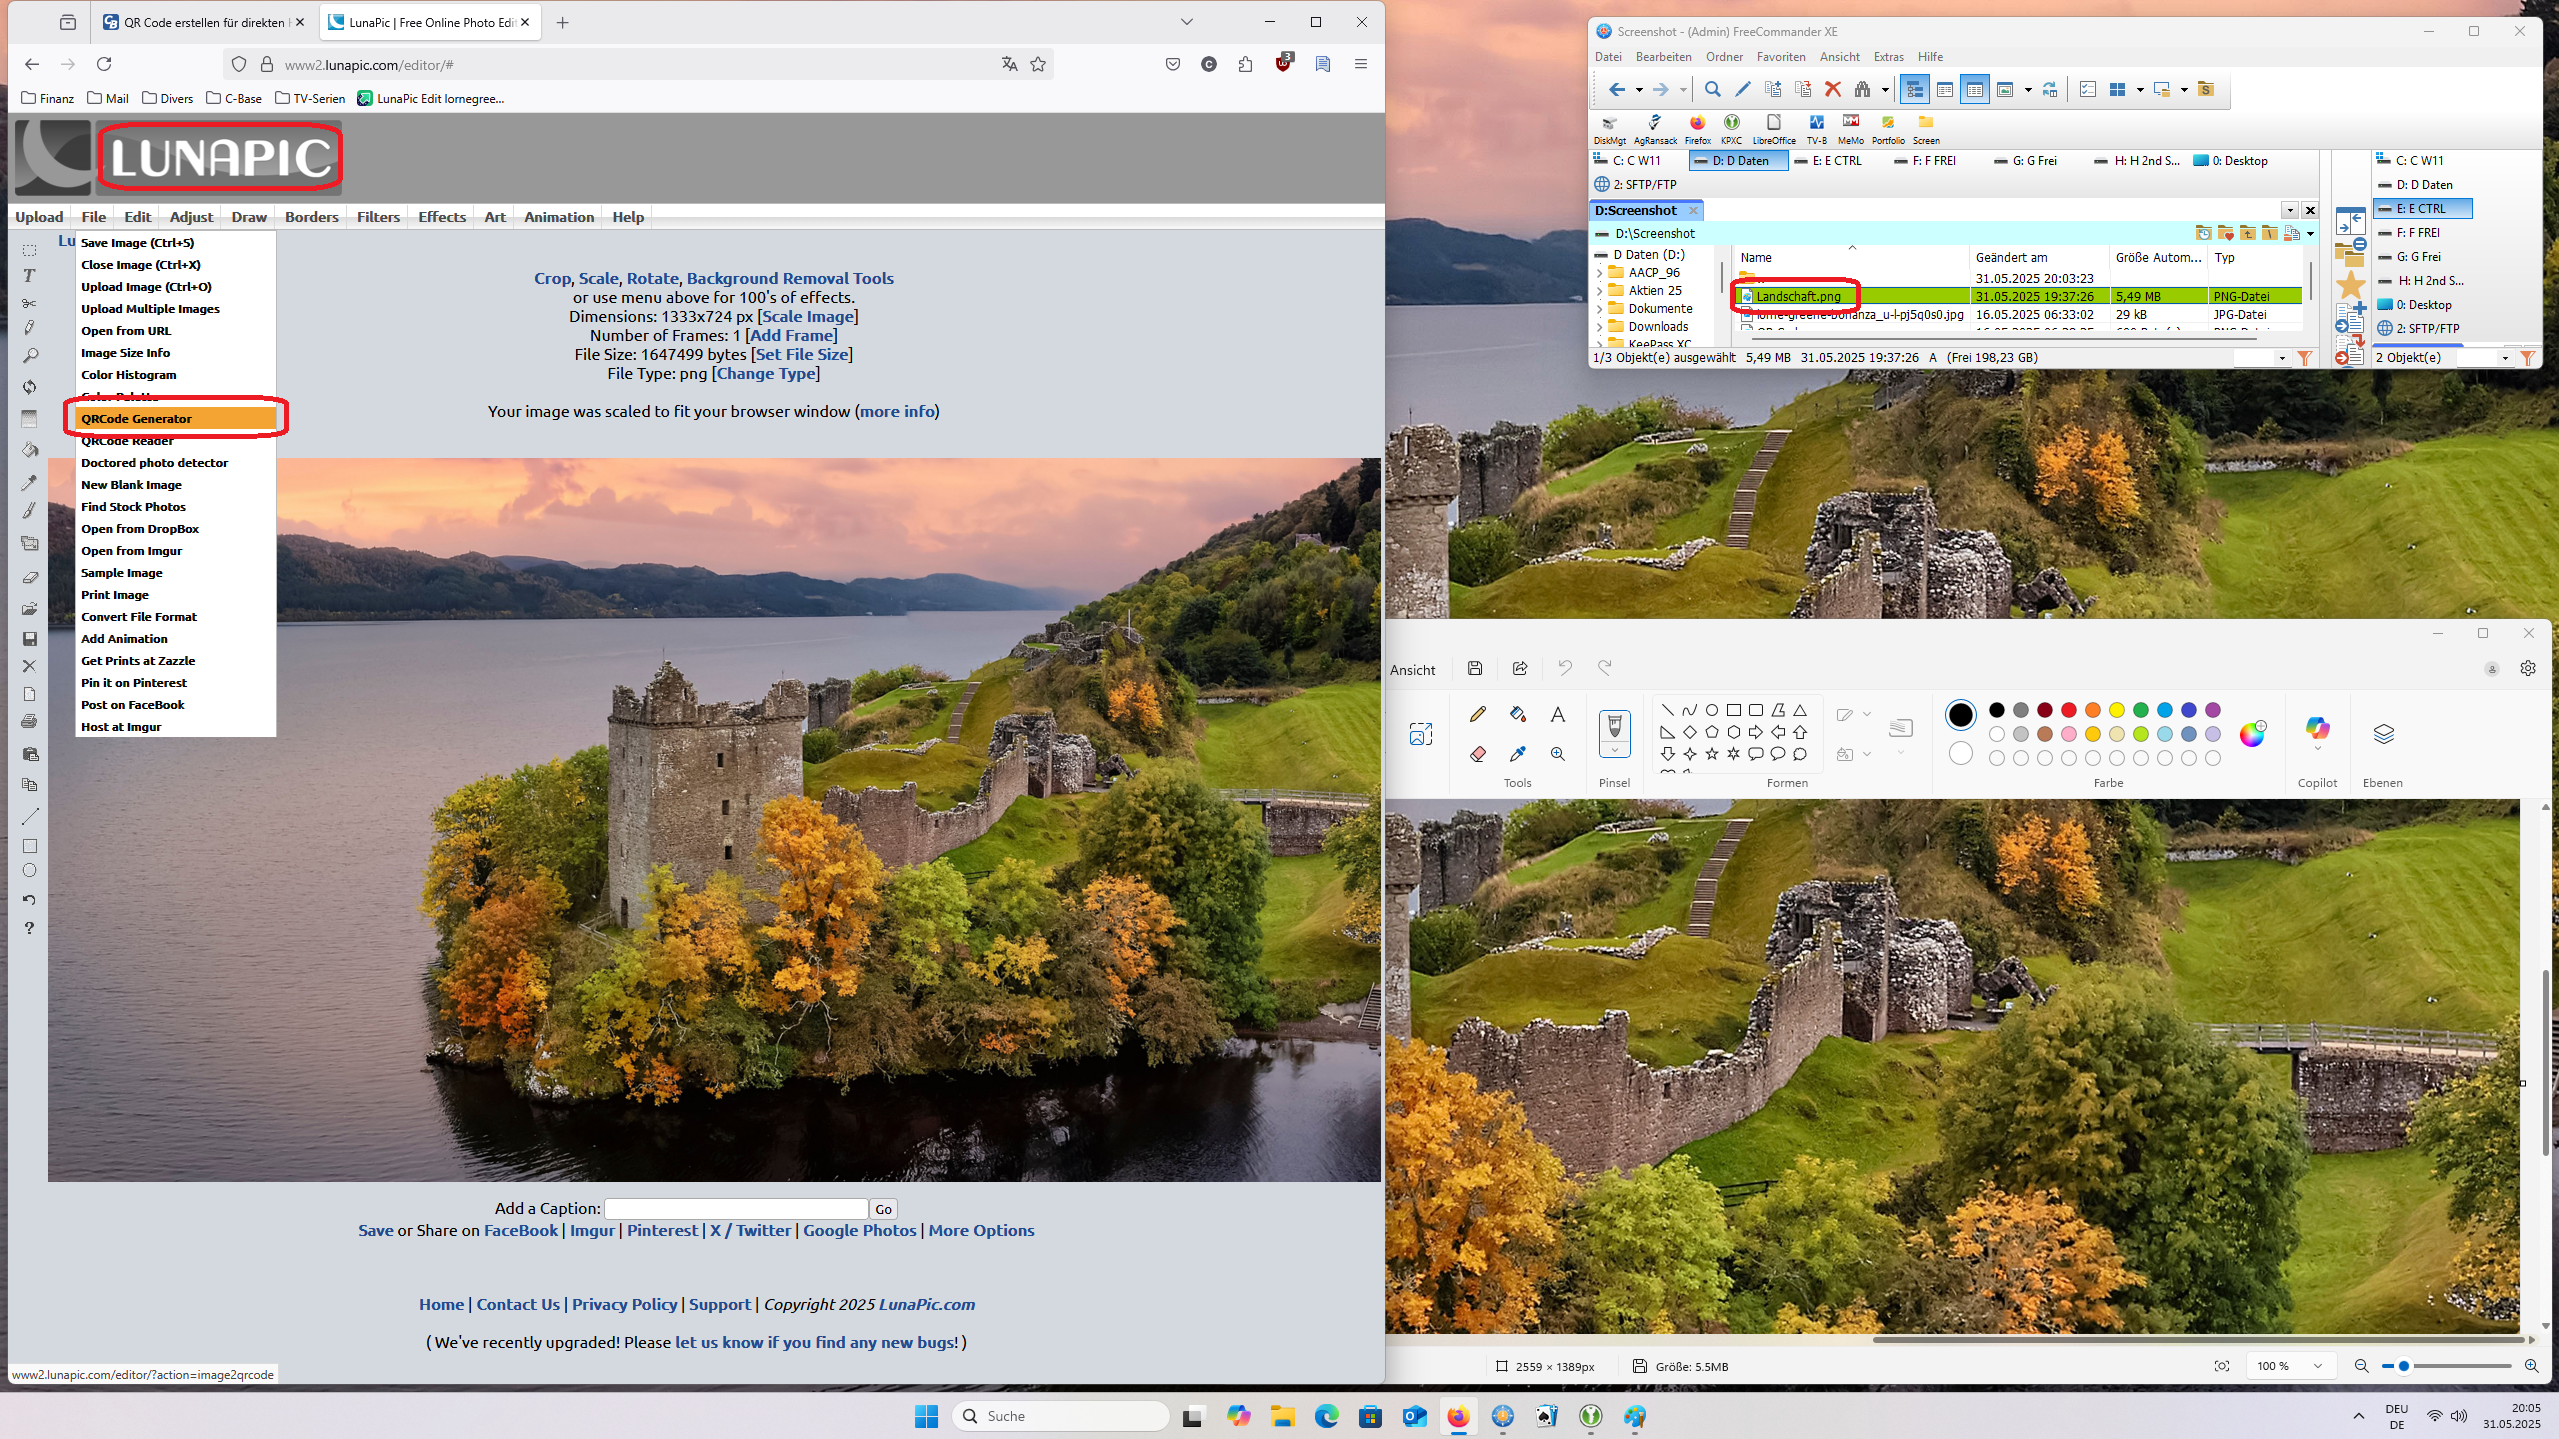The height and width of the screenshot is (1439, 2559).
Task: Expand the Aktien 25 folder tree node
Action: tap(1599, 291)
